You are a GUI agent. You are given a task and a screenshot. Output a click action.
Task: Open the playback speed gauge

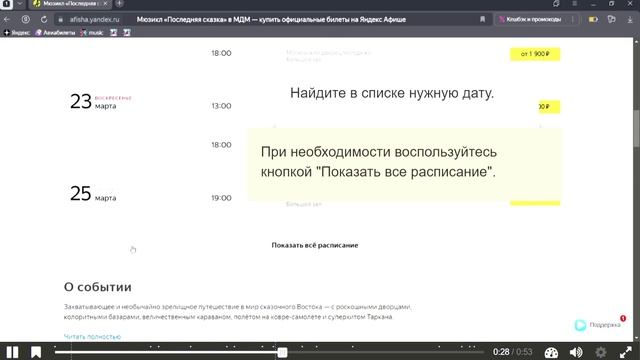(551, 352)
